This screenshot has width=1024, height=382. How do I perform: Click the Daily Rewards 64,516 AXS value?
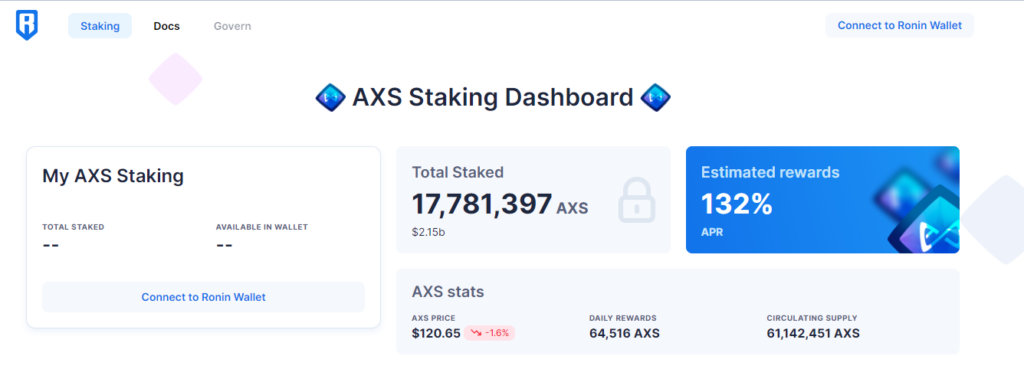[x=624, y=334]
